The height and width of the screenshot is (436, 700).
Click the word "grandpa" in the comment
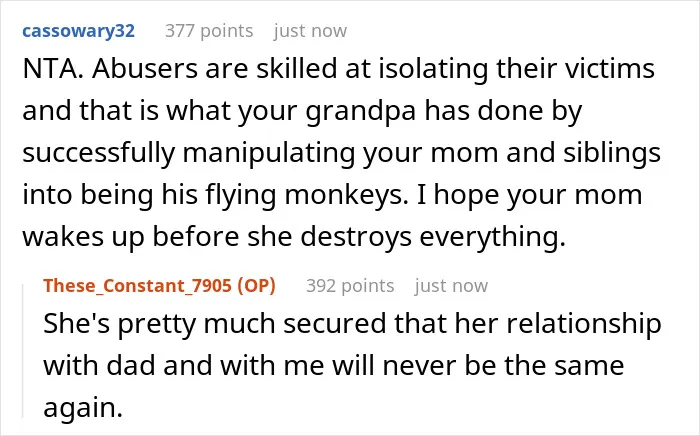(x=361, y=111)
